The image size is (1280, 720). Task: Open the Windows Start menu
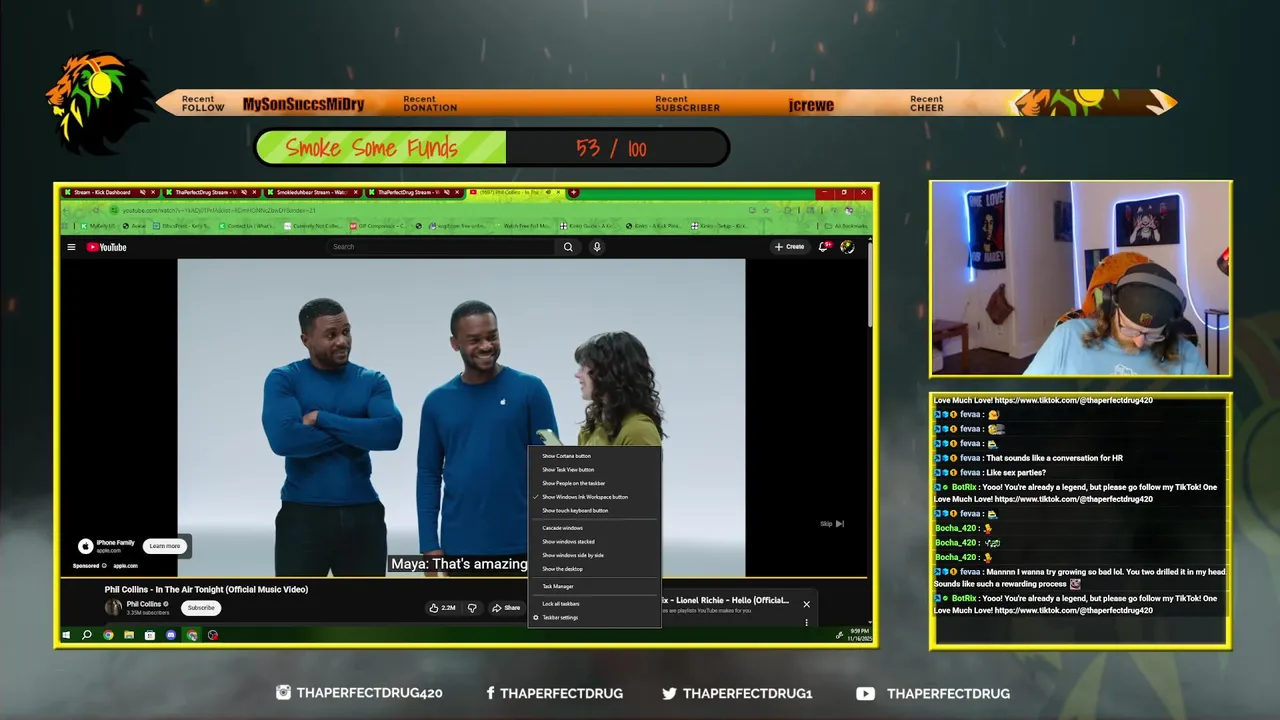[x=67, y=635]
